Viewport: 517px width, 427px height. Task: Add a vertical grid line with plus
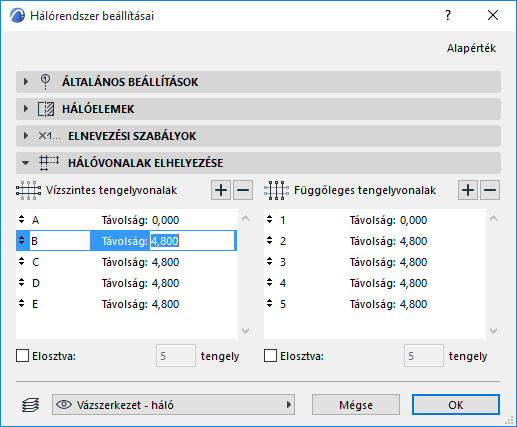tap(468, 190)
